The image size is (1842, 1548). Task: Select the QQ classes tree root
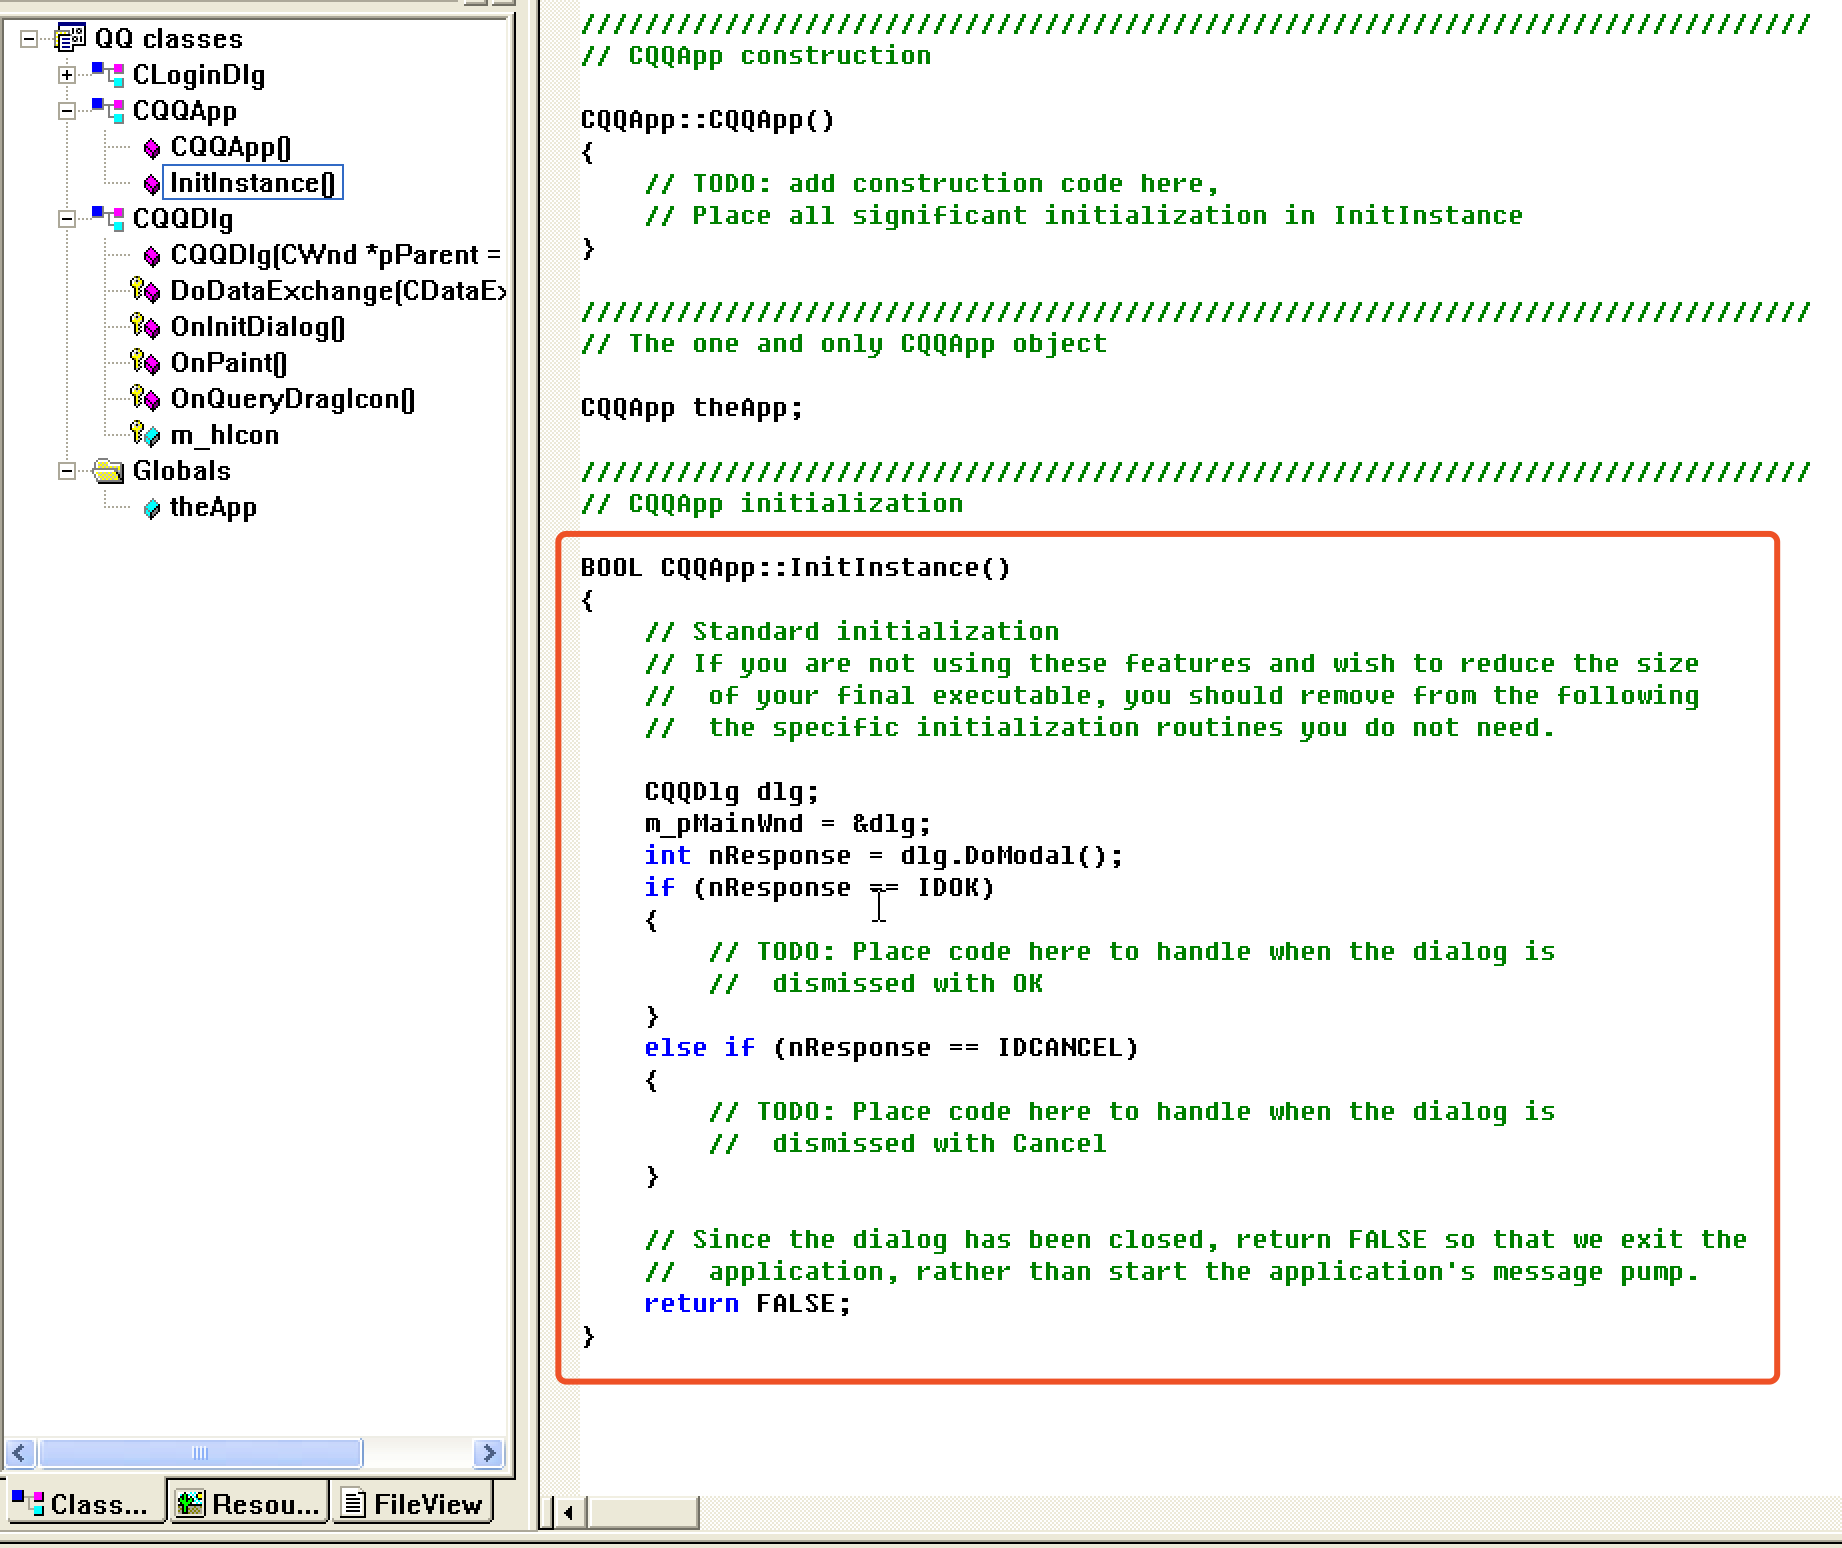point(168,39)
